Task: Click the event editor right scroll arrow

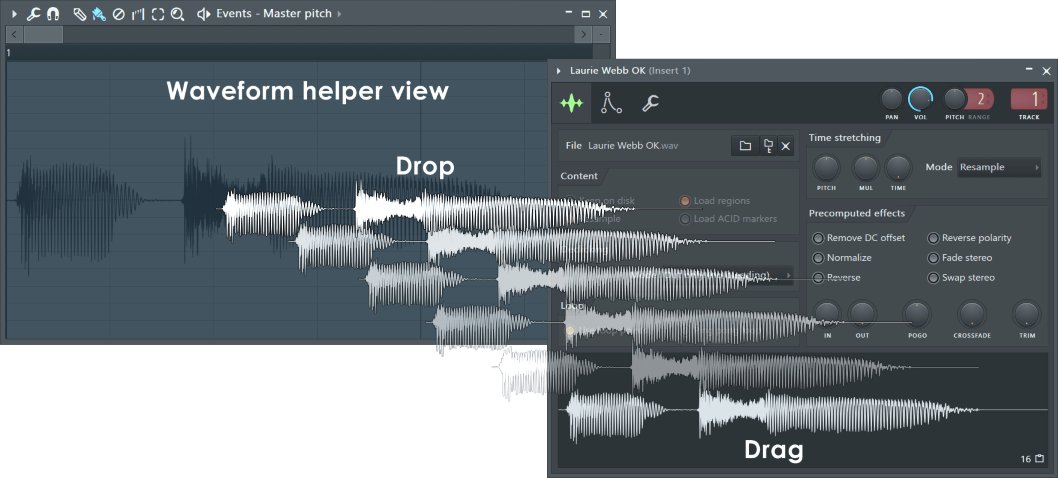Action: click(582, 34)
